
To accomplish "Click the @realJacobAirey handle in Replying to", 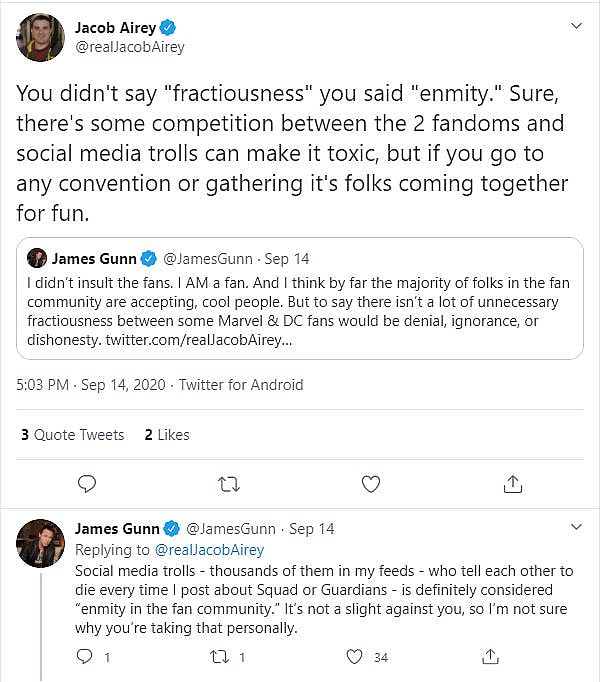I will click(209, 550).
